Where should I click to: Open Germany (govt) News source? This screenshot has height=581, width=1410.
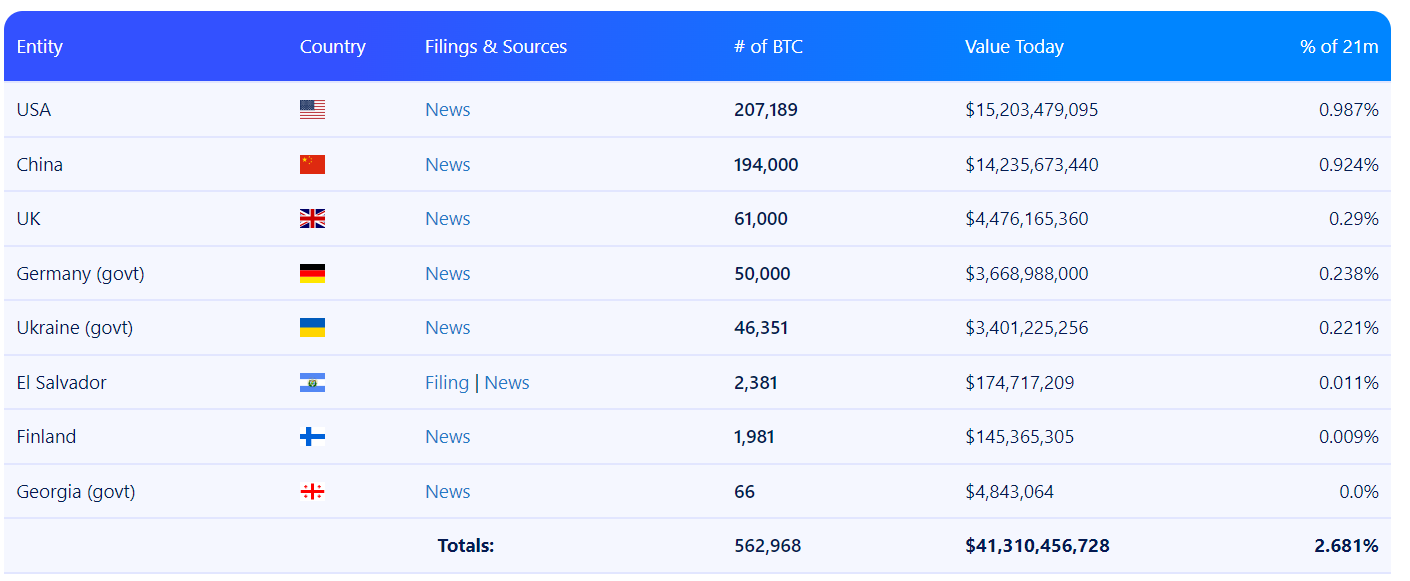pos(447,273)
